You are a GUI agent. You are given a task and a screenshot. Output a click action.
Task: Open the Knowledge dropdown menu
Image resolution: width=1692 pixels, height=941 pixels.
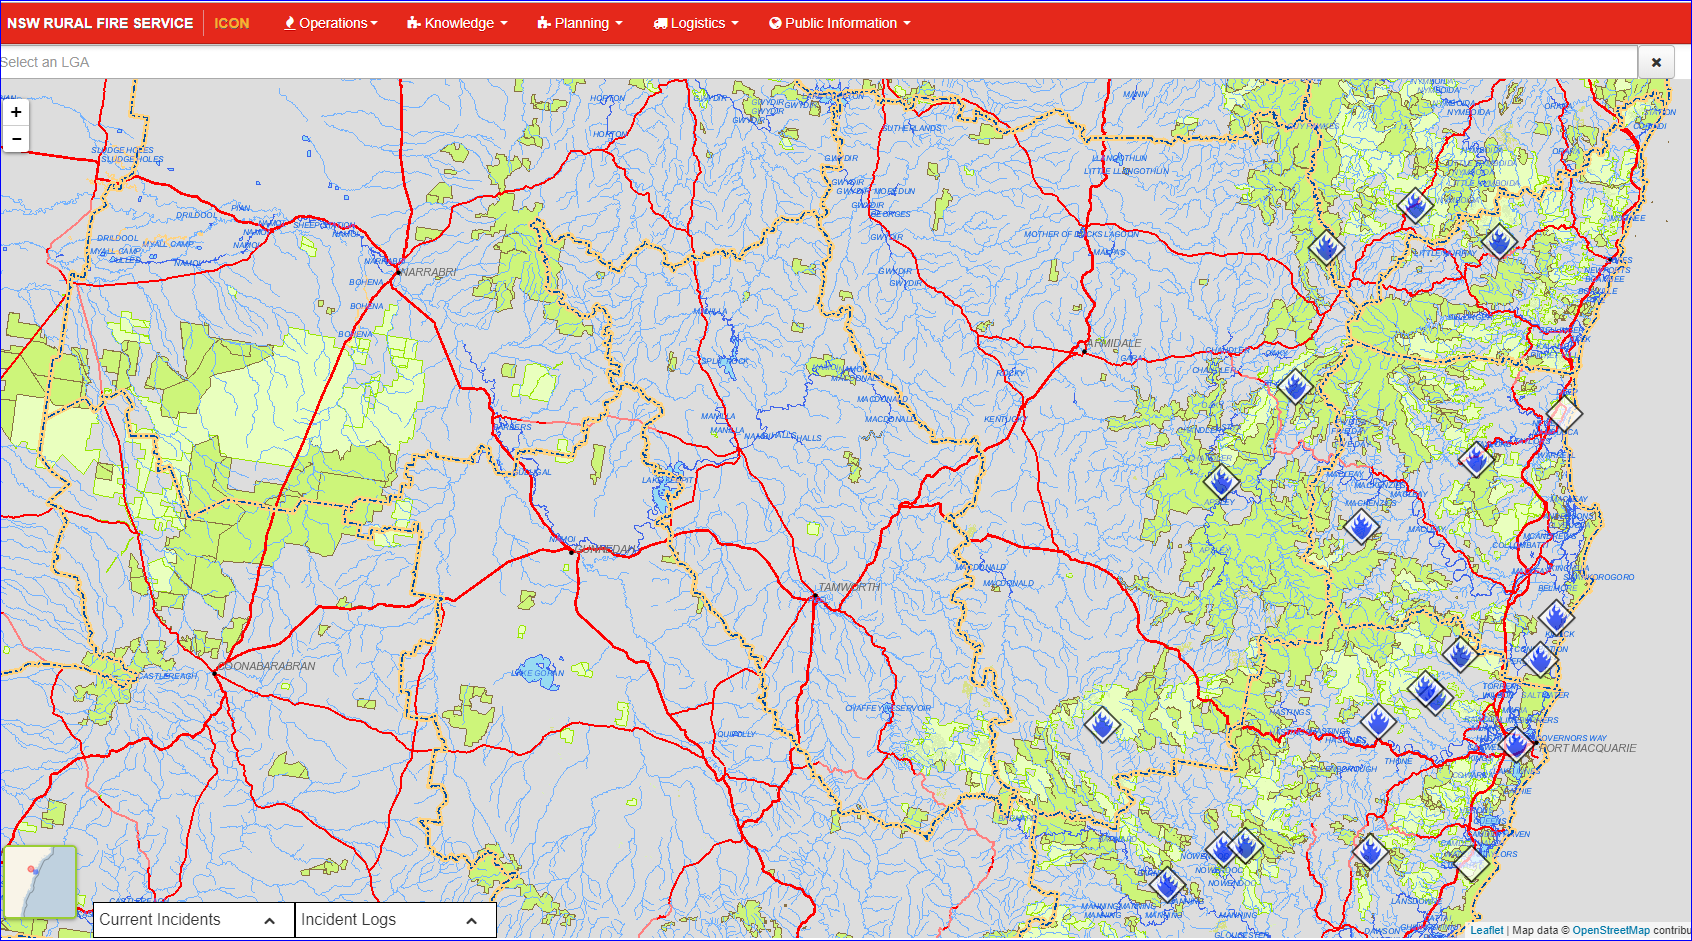click(457, 23)
